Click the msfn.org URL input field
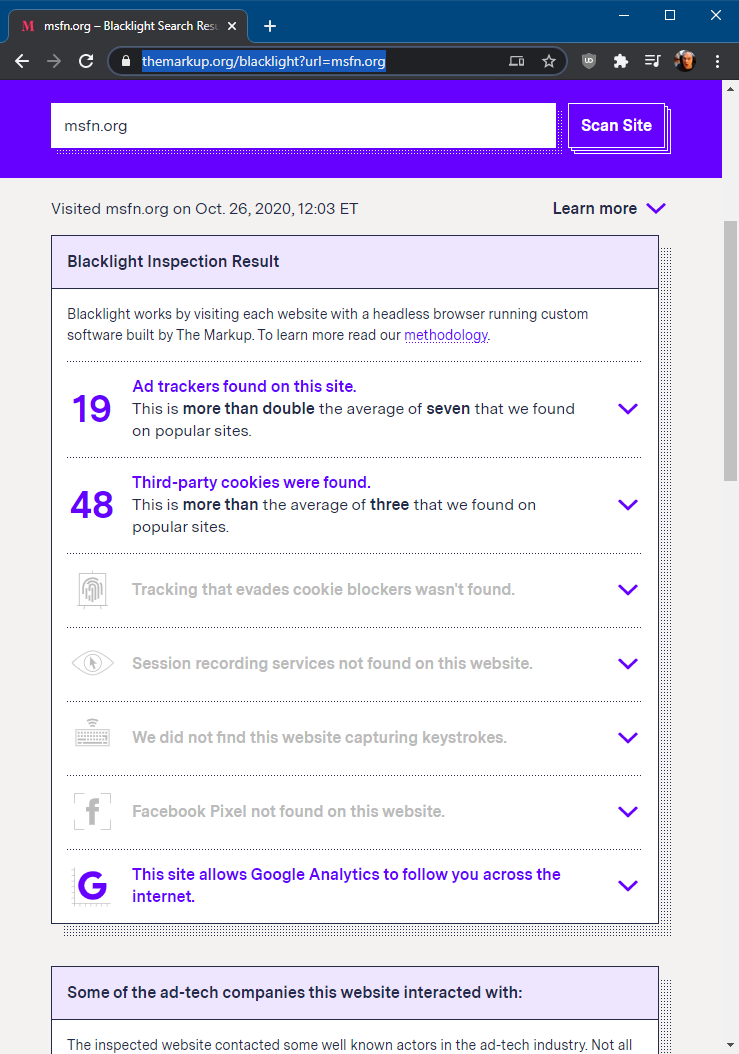Screen dimensions: 739x1054 click(x=303, y=126)
